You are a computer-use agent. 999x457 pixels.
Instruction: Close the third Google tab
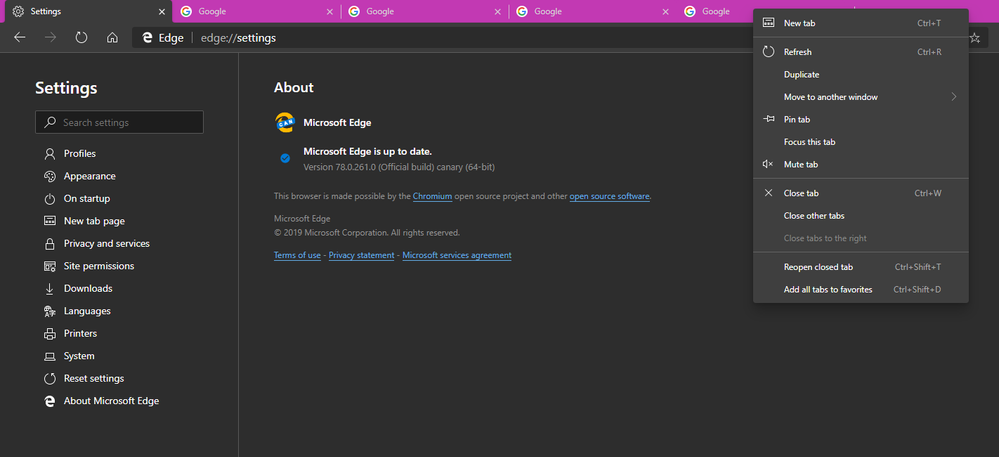tap(666, 11)
